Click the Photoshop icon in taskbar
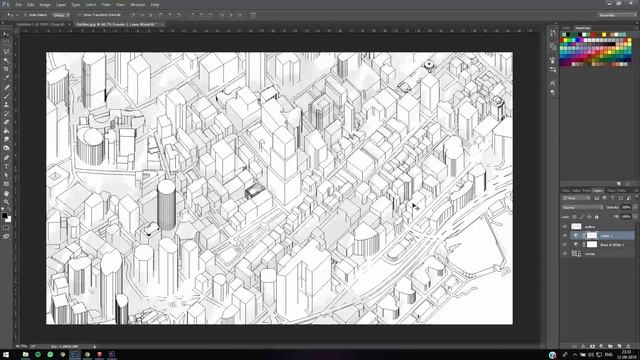640x360 pixels. [75, 354]
